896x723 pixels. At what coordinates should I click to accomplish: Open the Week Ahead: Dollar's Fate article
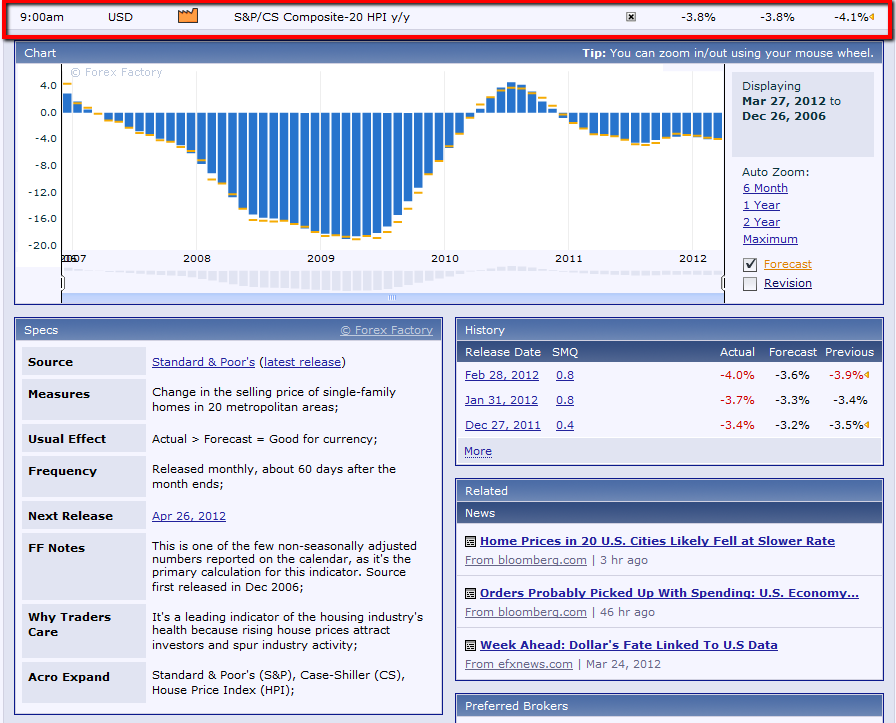coord(629,645)
